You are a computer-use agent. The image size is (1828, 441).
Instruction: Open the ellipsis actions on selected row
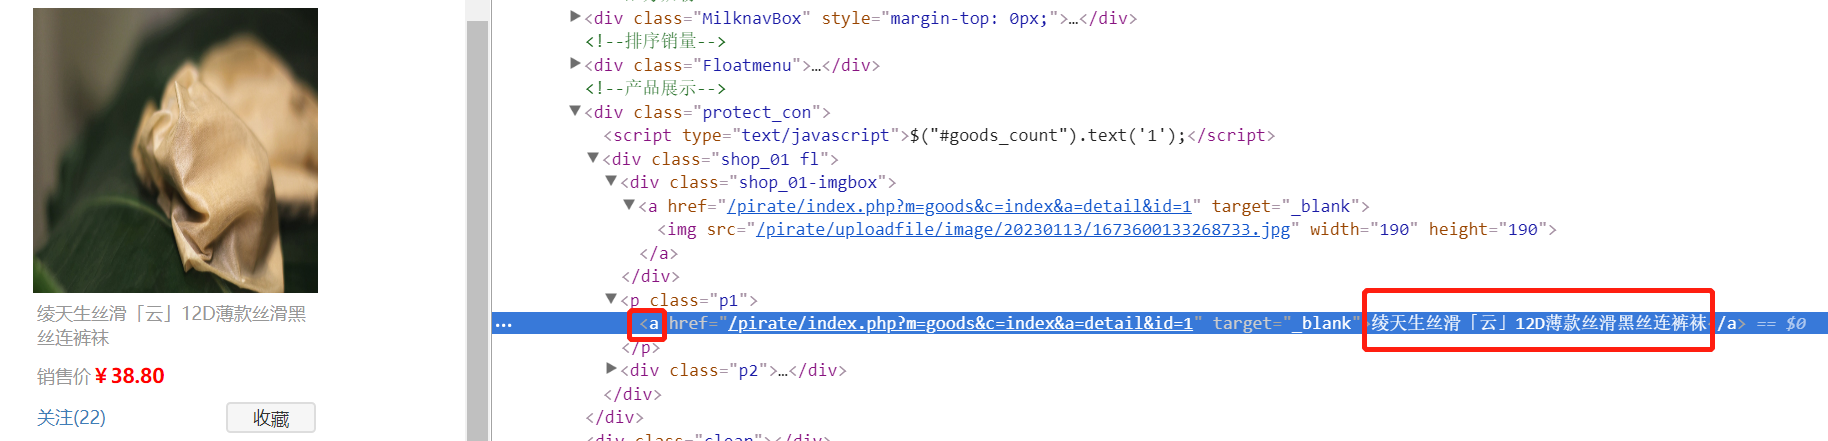(504, 324)
